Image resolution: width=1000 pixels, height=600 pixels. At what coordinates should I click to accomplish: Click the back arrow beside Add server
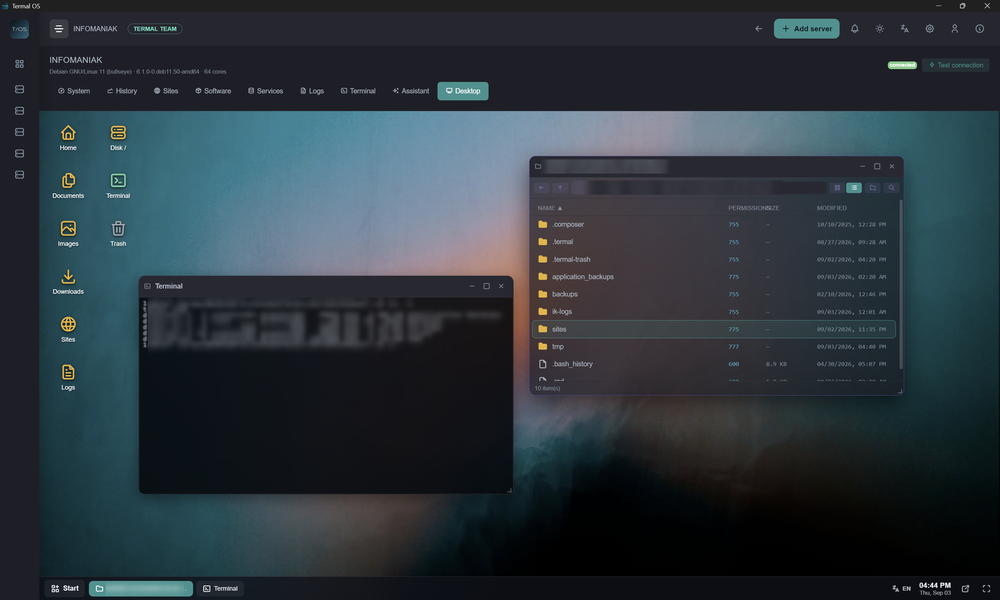(758, 29)
